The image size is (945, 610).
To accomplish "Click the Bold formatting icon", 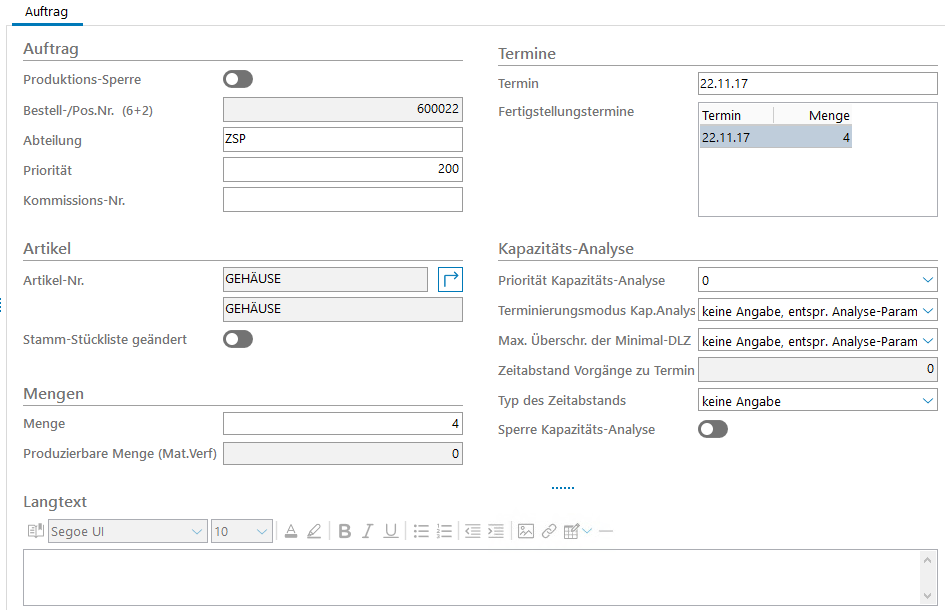I will tap(344, 531).
